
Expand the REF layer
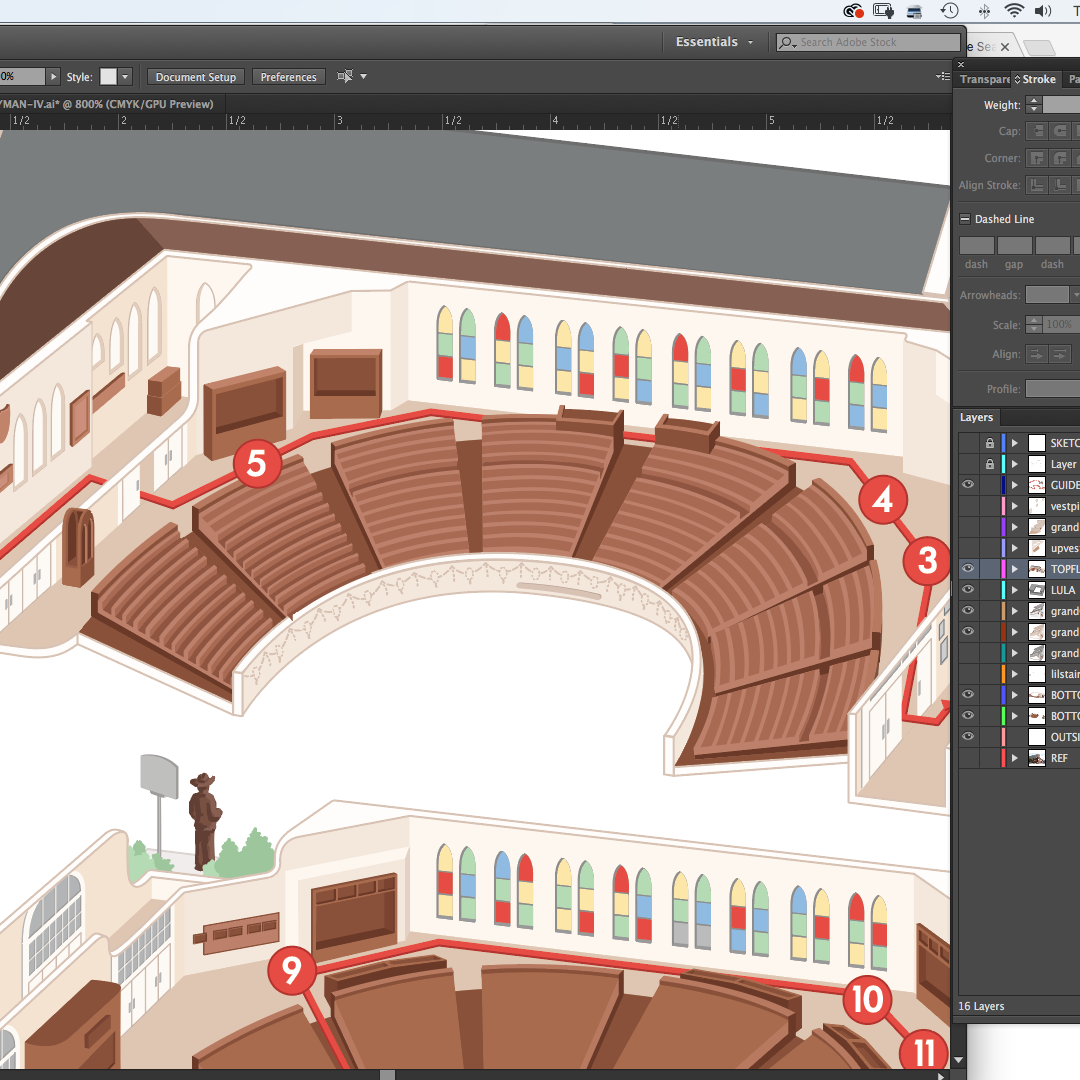[1015, 758]
